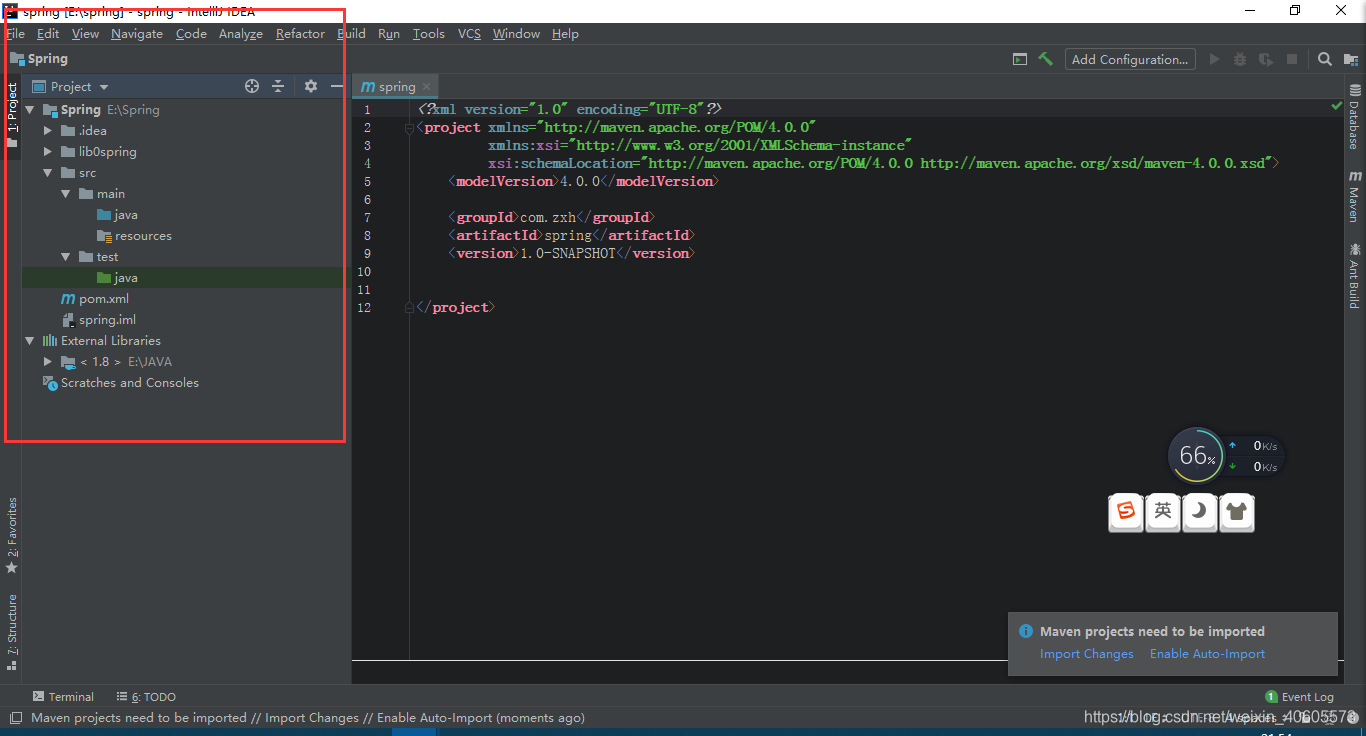Click Add Configuration... button

pos(1130,59)
